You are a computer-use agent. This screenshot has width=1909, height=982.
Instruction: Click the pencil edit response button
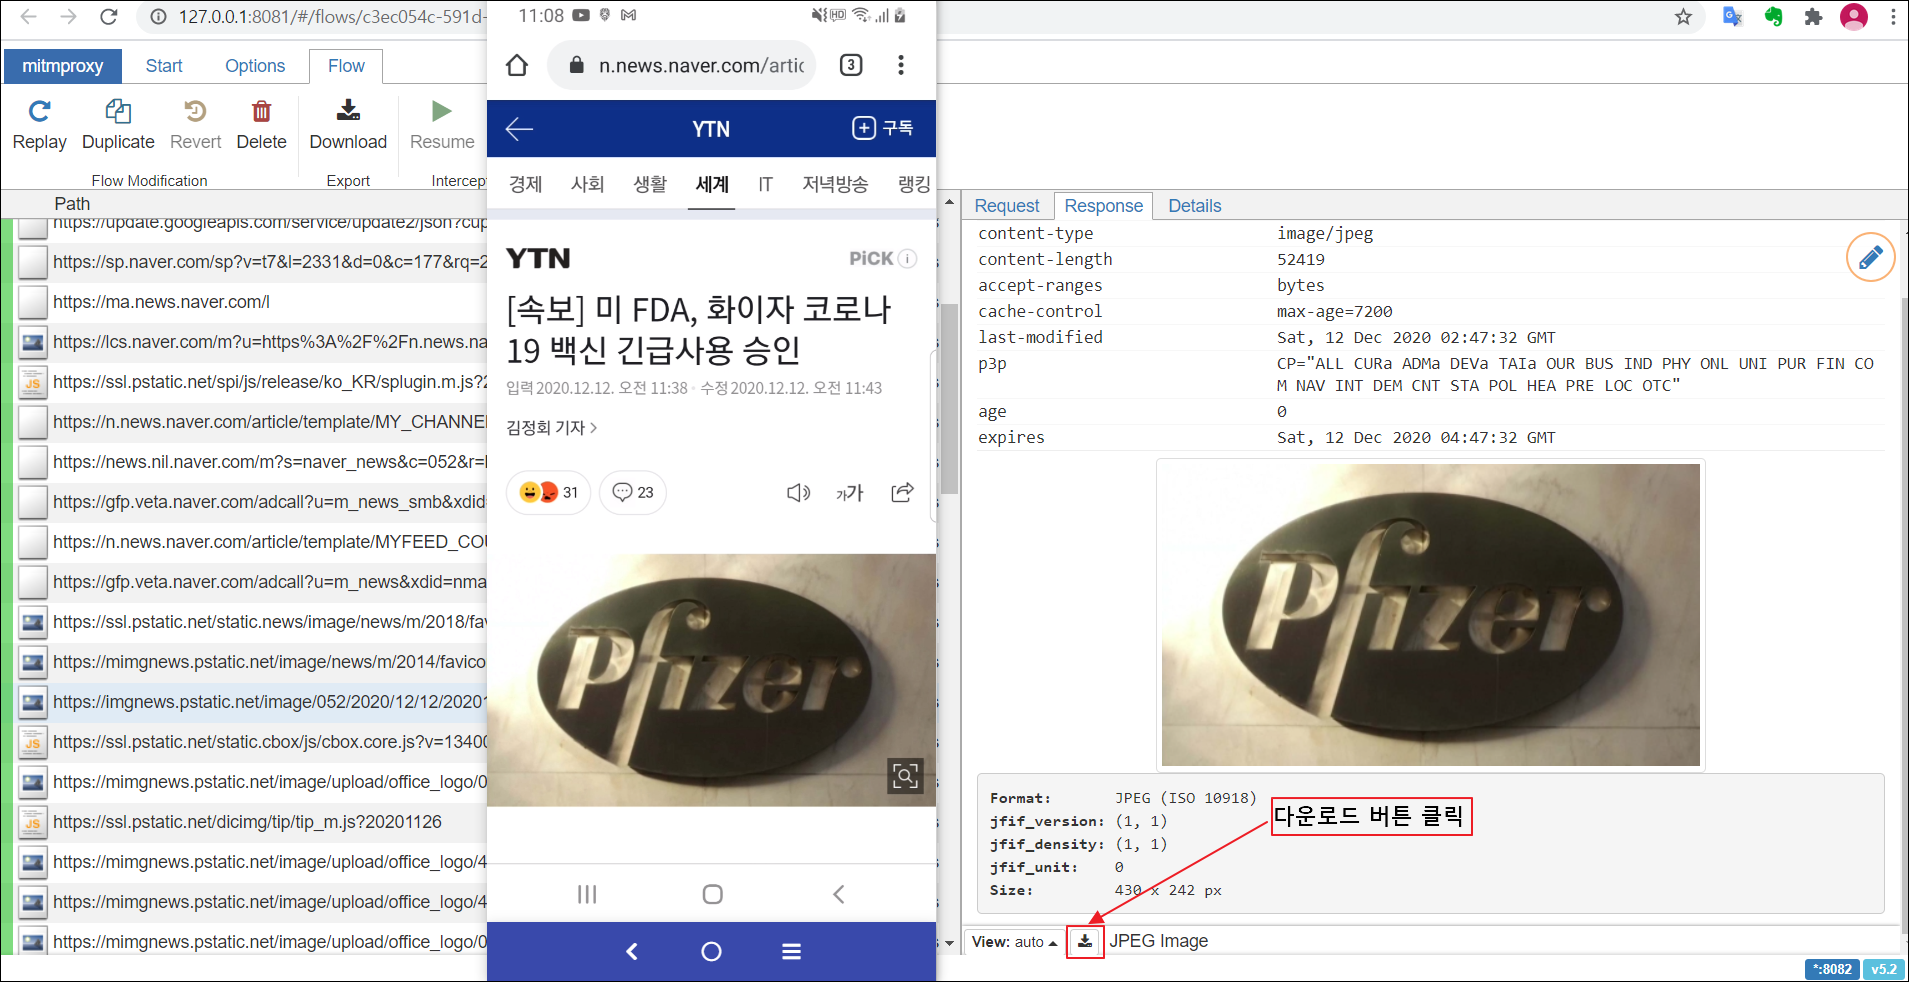[x=1870, y=257]
